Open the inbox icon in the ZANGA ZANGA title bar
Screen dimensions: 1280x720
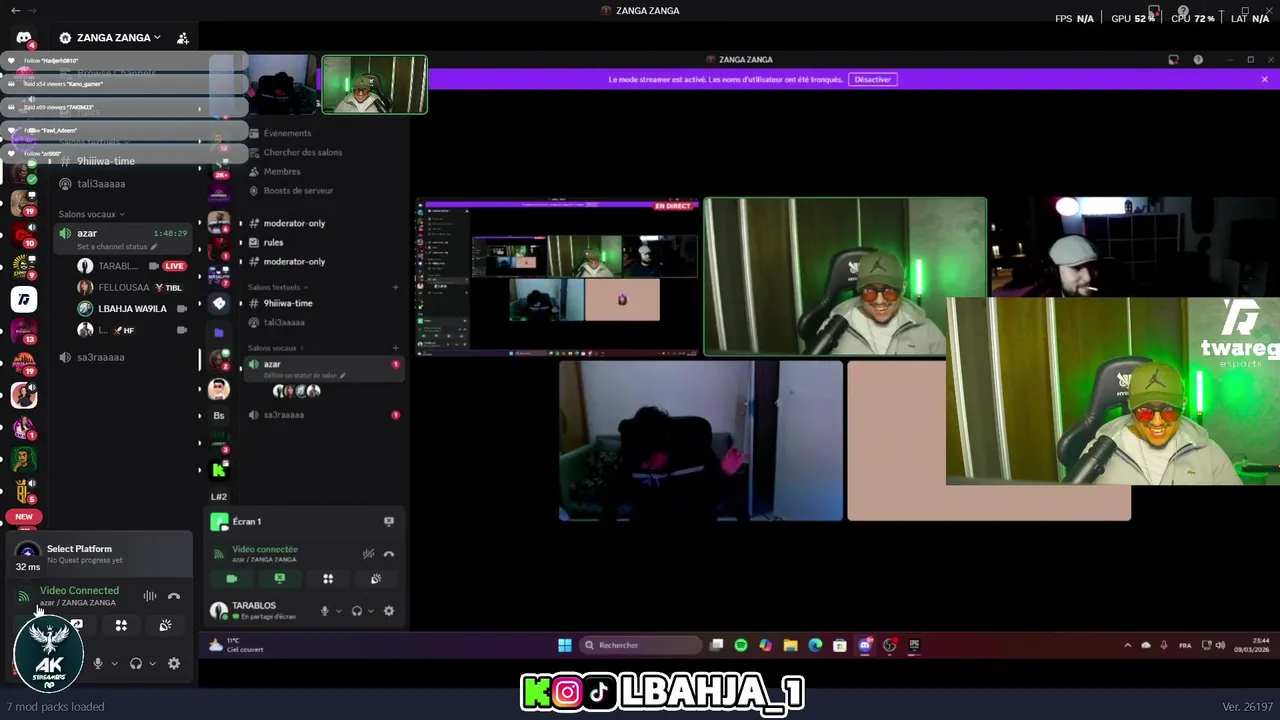(x=1173, y=60)
